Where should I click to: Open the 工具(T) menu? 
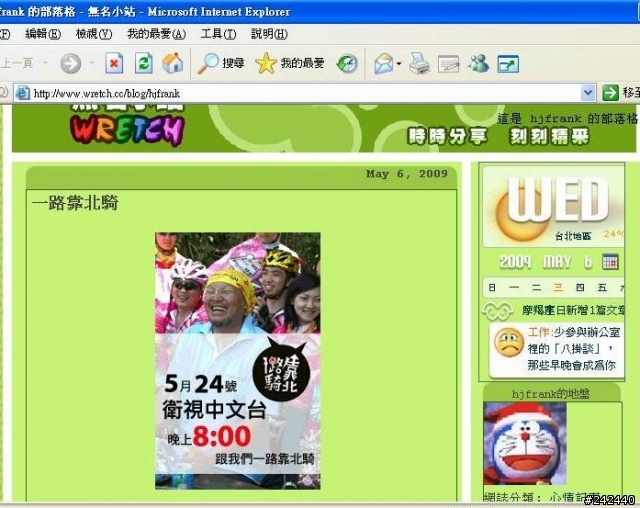pos(218,34)
